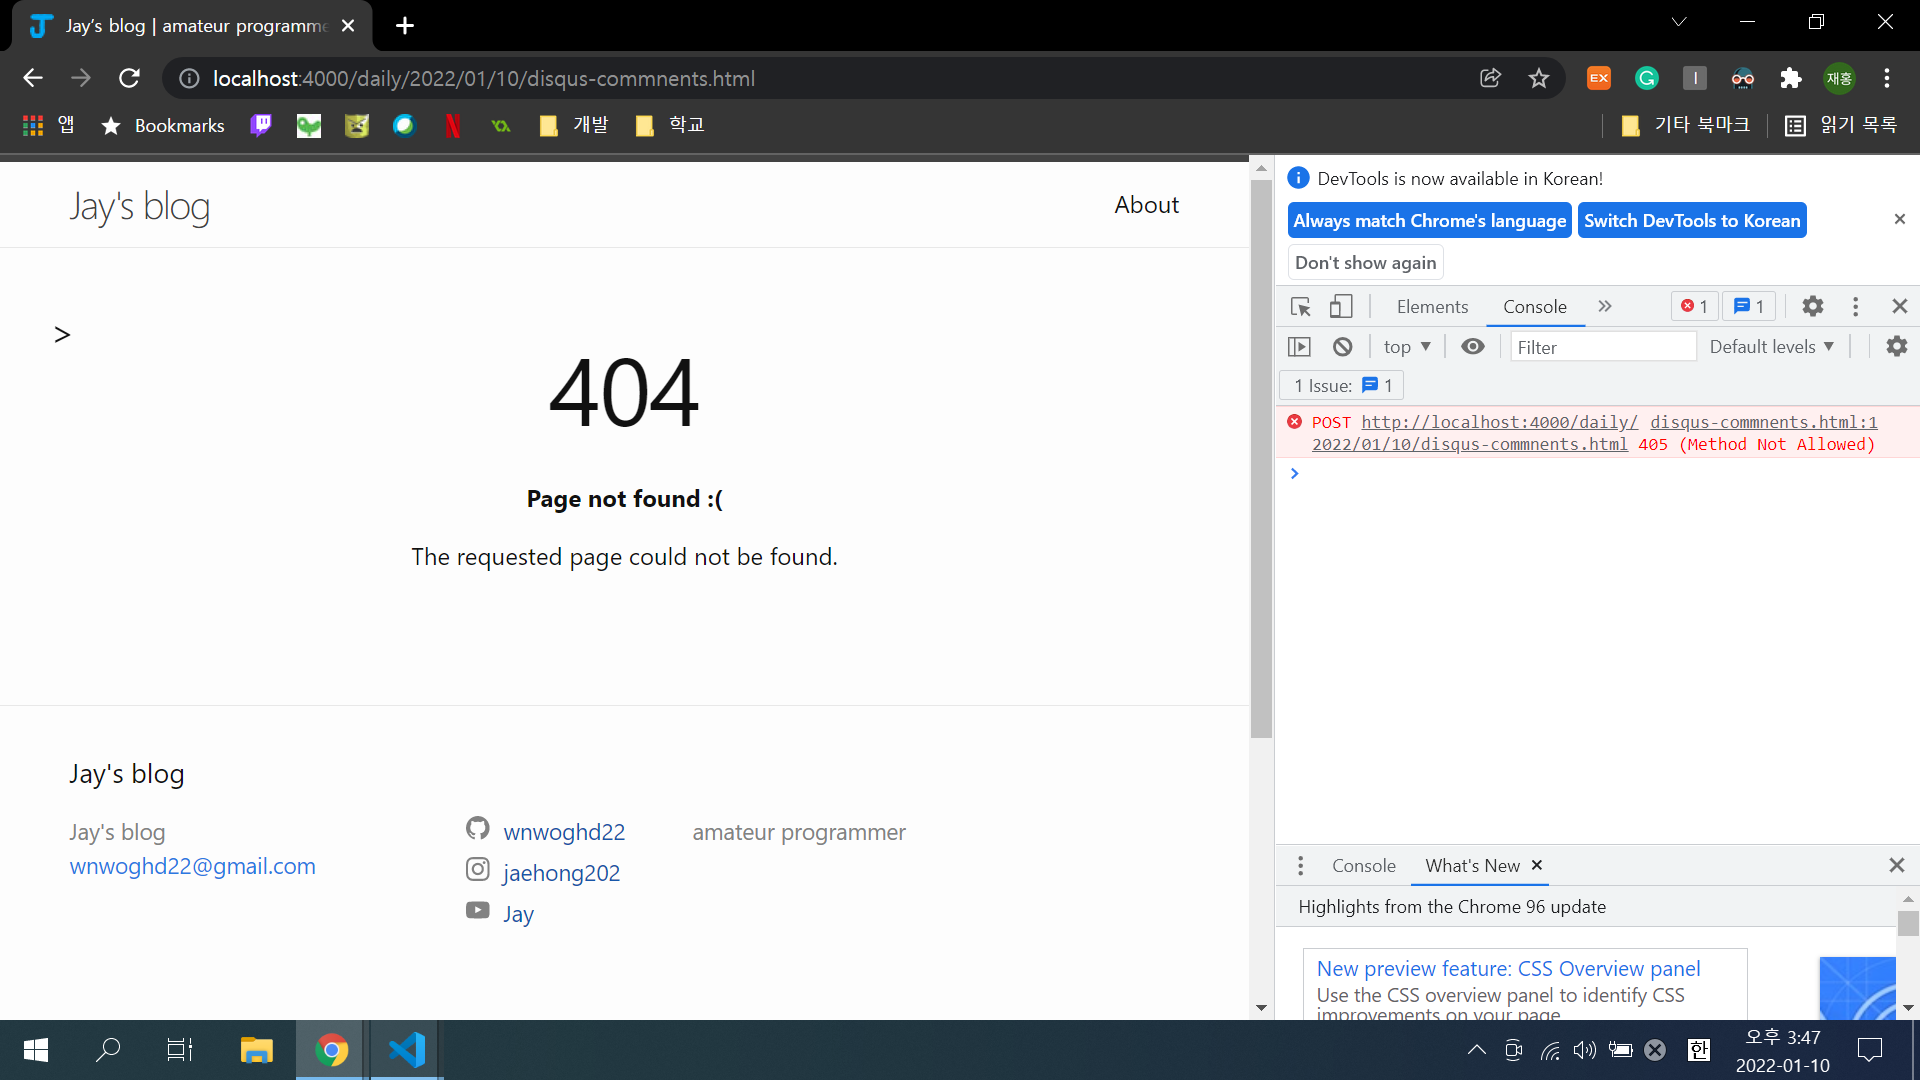This screenshot has height=1080, width=1920.
Task: Reload the current page
Action: pos(129,78)
